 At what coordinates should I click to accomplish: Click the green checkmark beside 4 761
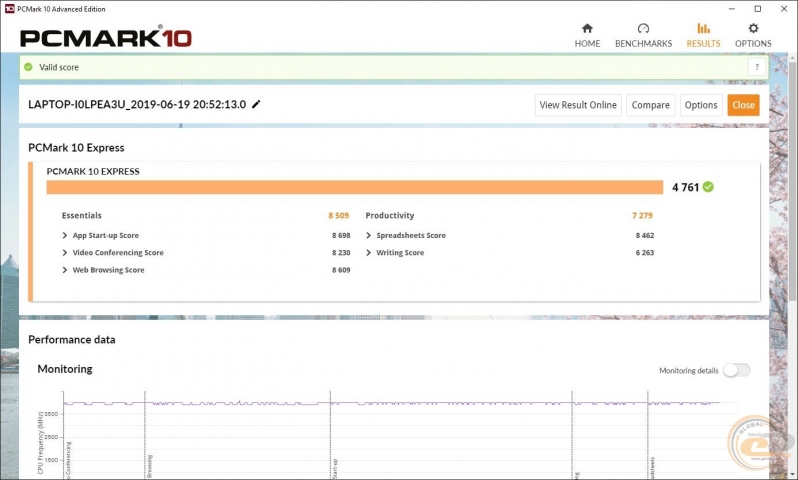[x=708, y=187]
